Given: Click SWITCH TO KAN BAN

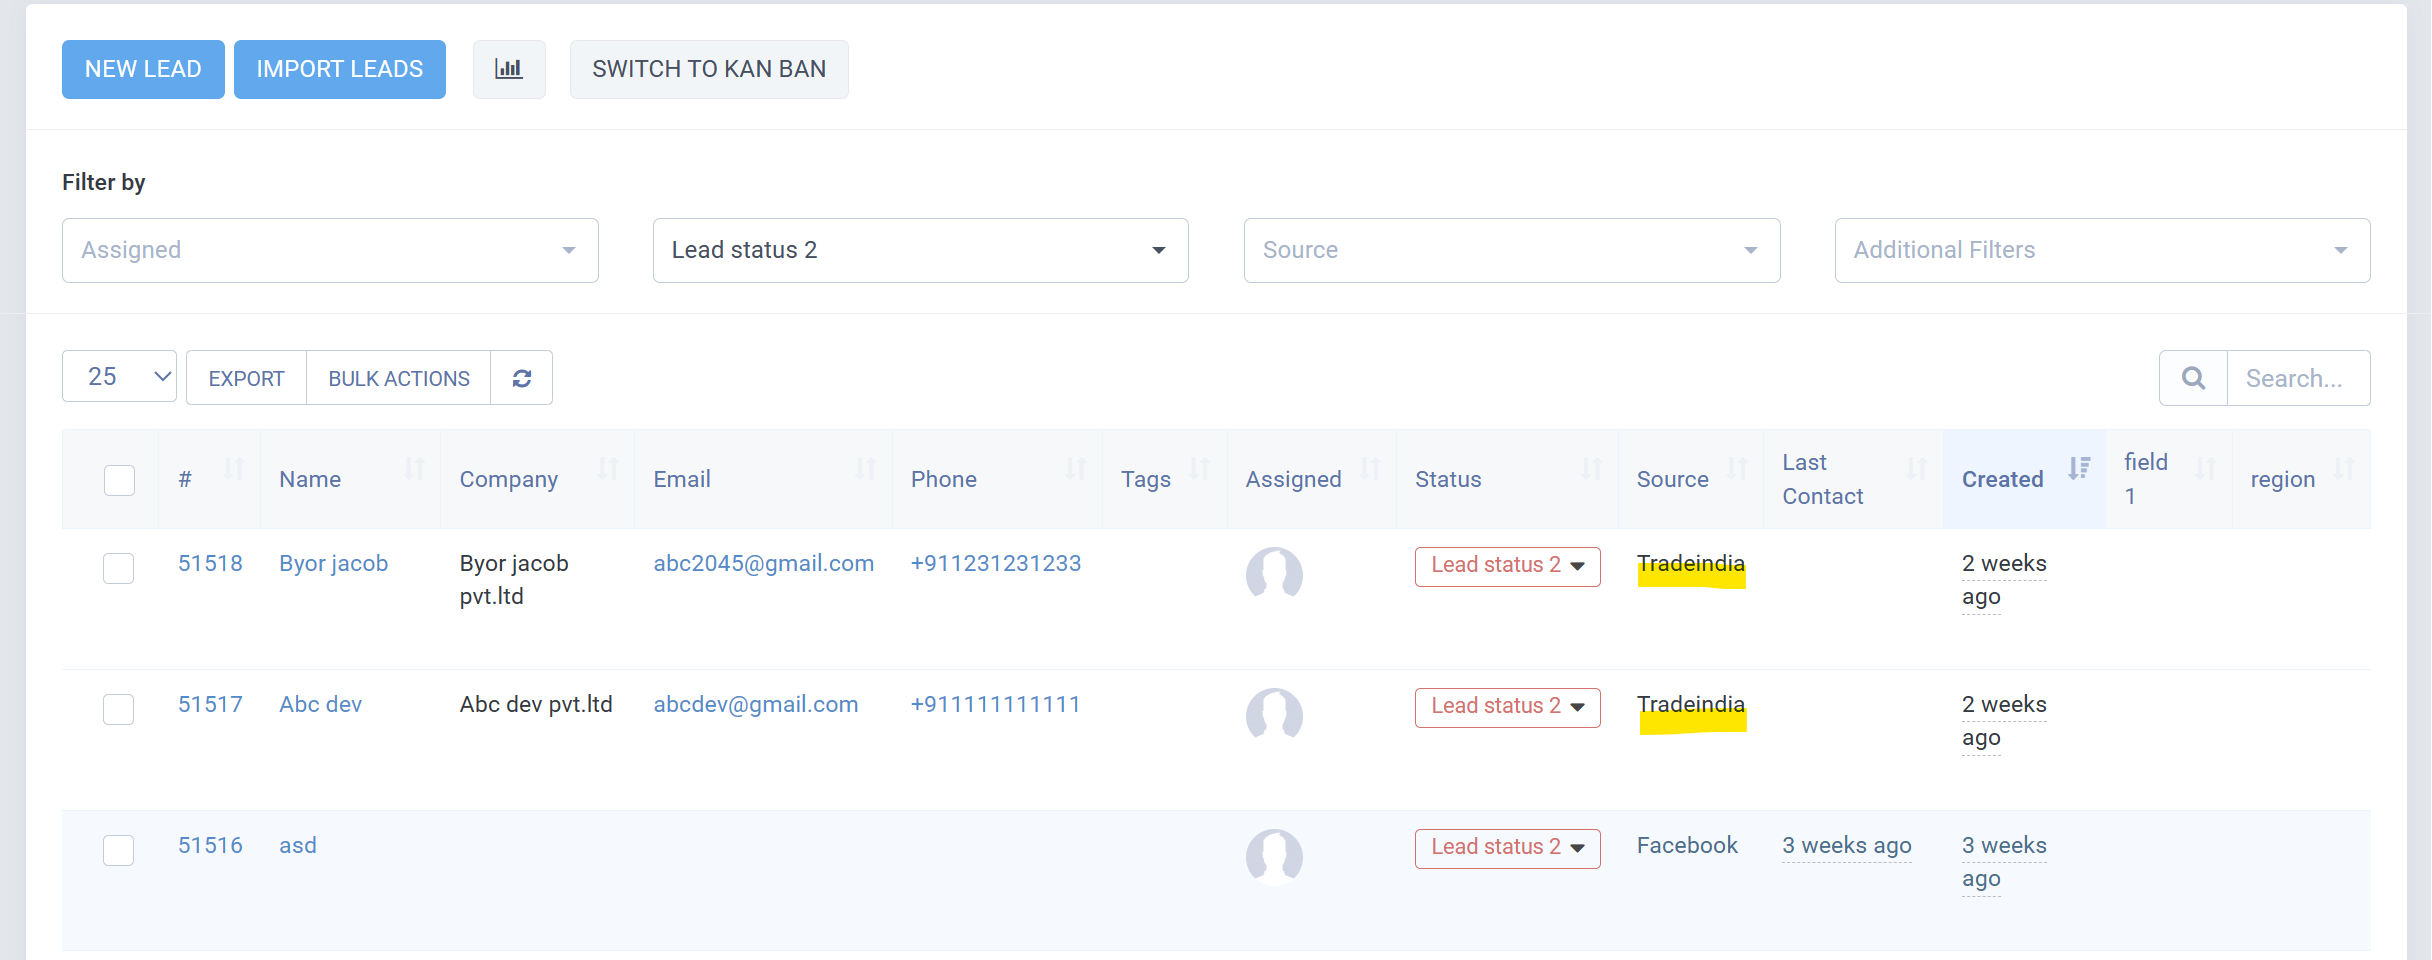Looking at the screenshot, I should click(709, 69).
